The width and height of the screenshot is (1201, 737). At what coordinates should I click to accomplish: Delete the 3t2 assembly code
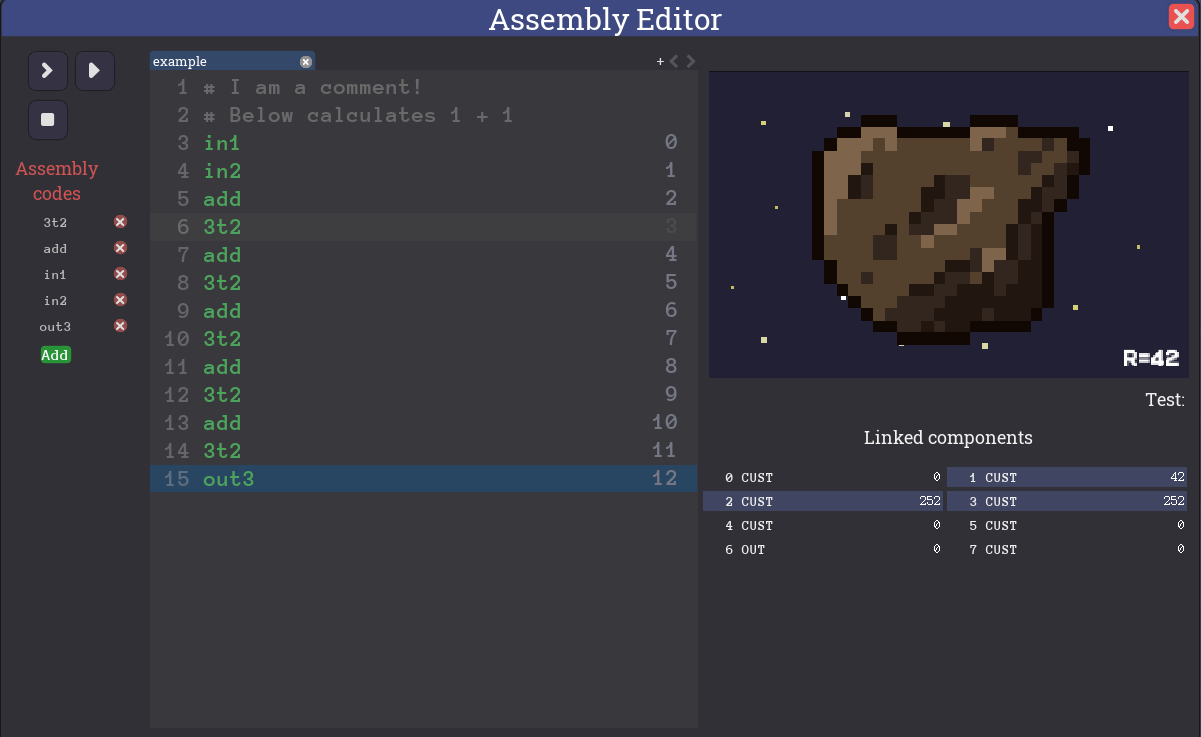tap(120, 222)
